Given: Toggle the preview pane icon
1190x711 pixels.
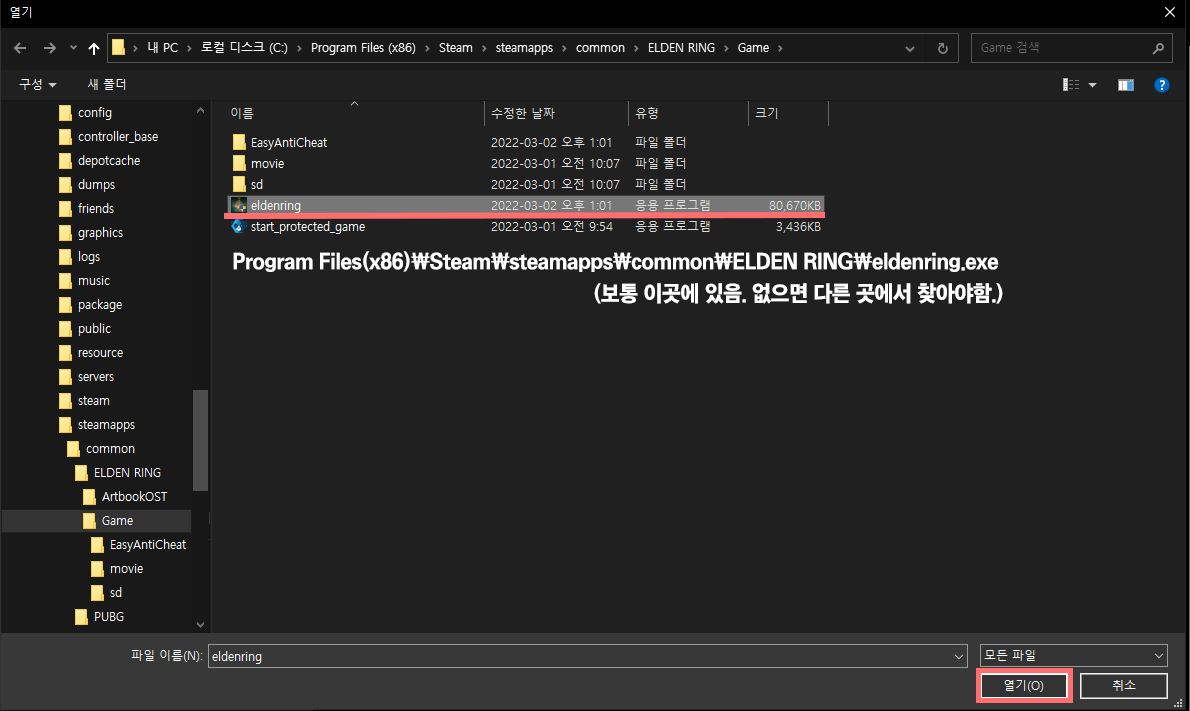Looking at the screenshot, I should (1125, 84).
